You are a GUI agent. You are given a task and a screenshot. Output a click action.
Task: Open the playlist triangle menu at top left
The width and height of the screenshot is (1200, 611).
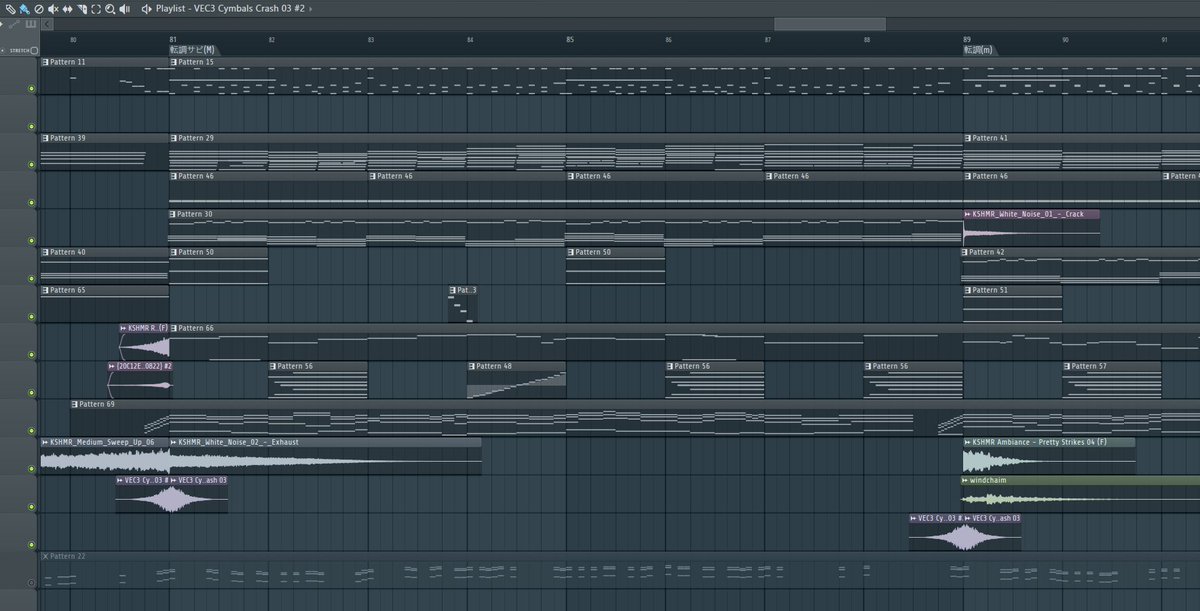[2, 23]
